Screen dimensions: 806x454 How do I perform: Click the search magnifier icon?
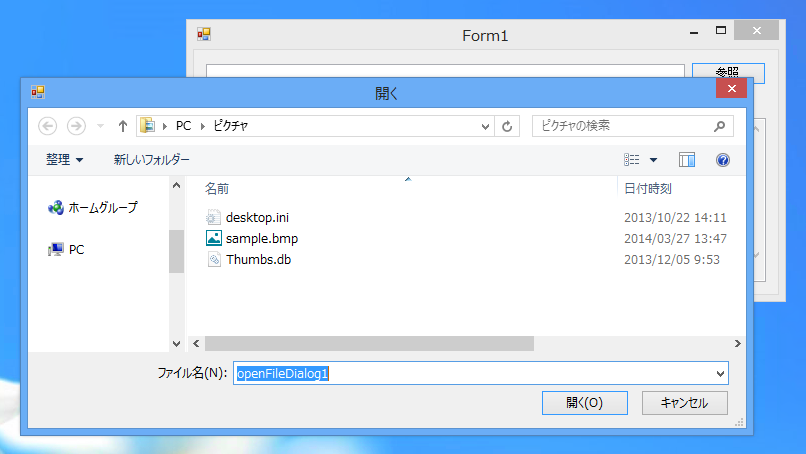click(719, 126)
